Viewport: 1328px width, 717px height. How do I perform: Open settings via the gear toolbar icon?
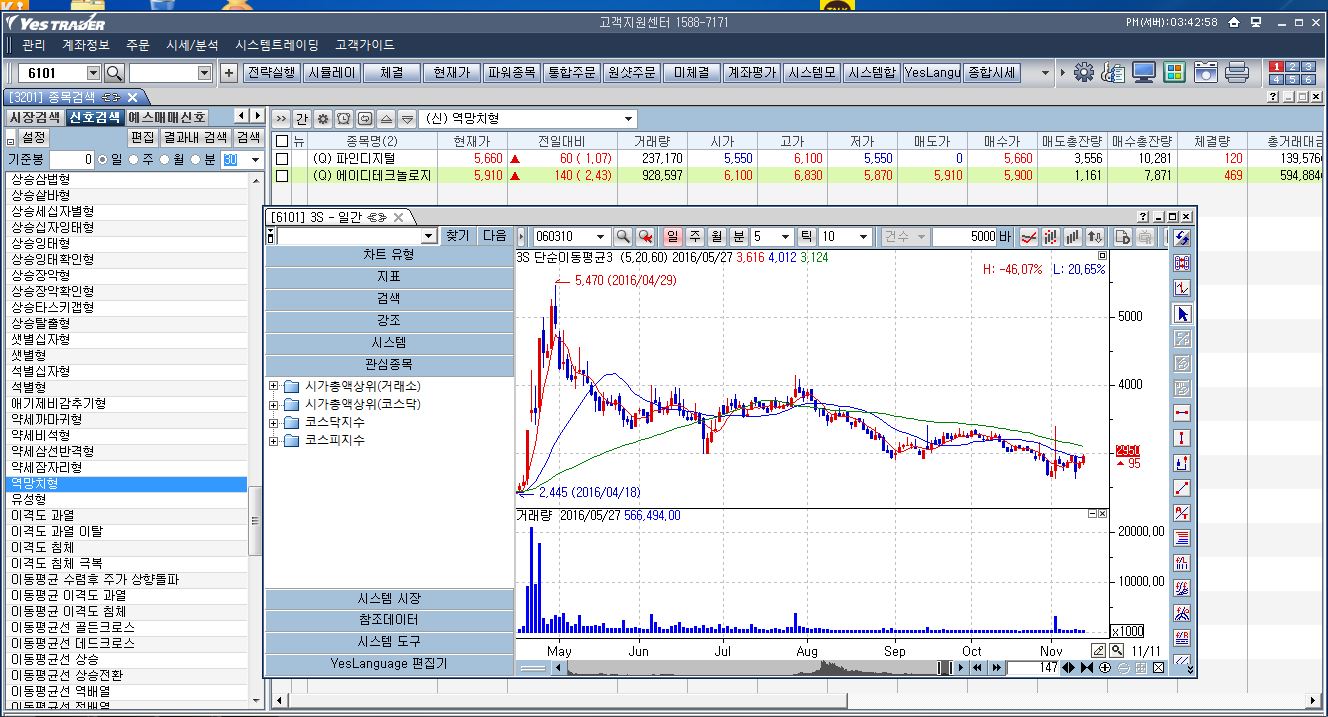(x=1084, y=73)
